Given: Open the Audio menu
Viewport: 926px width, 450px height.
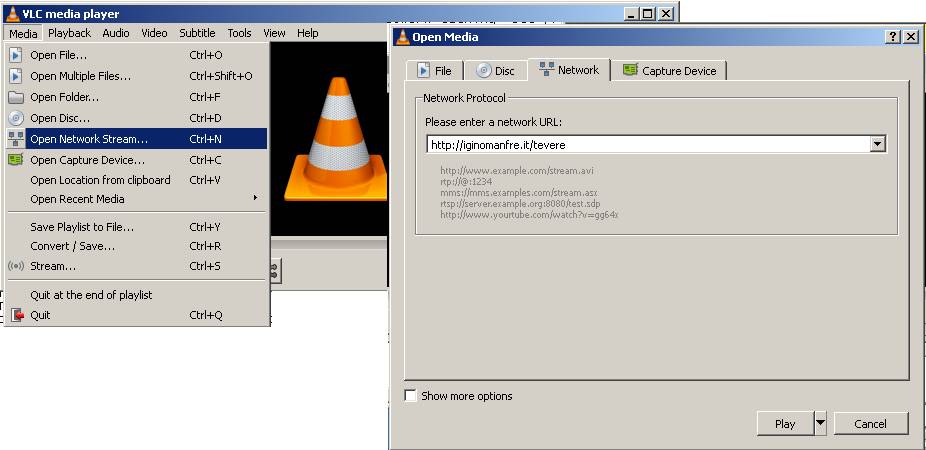Looking at the screenshot, I should pos(116,33).
